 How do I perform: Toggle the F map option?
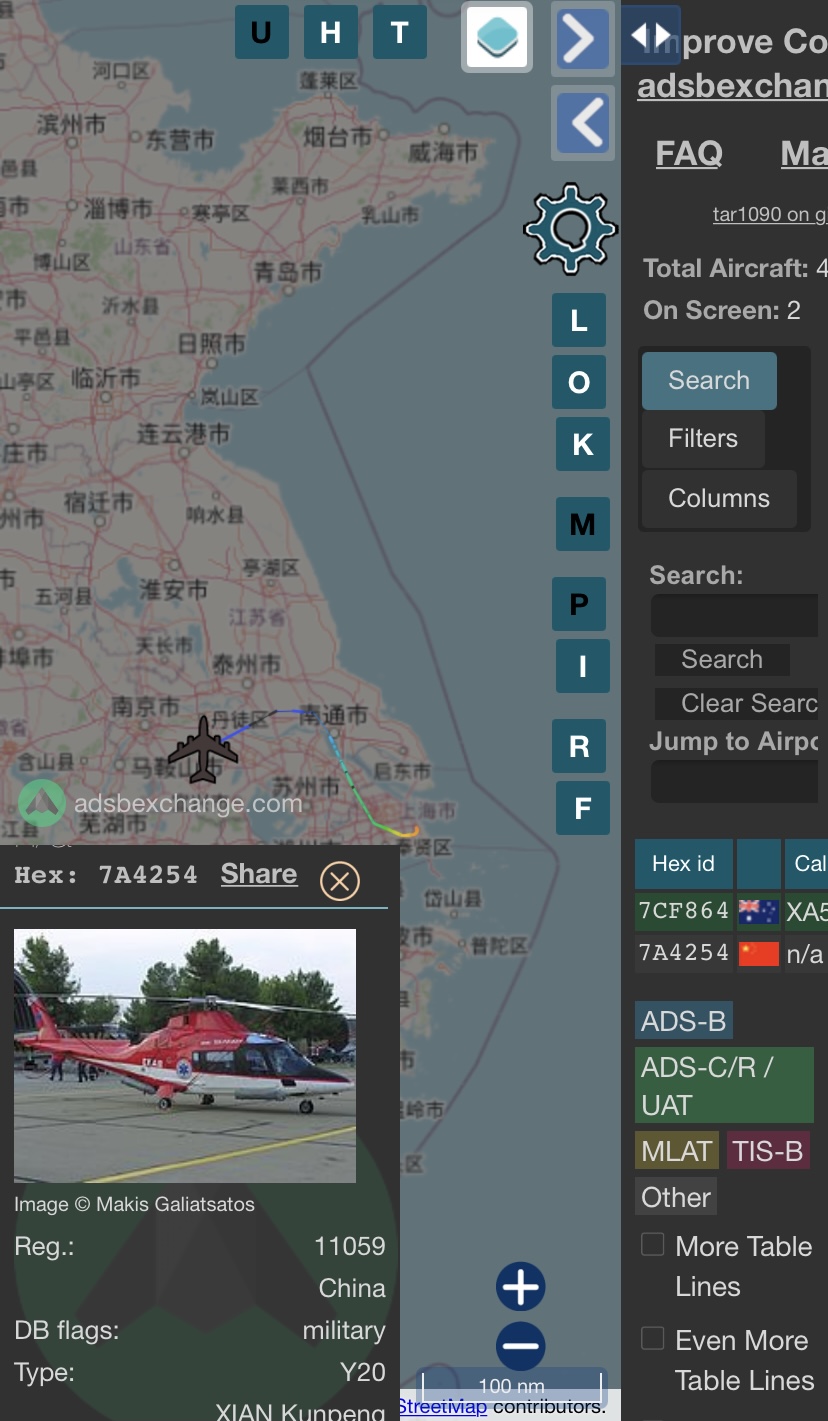coord(583,808)
